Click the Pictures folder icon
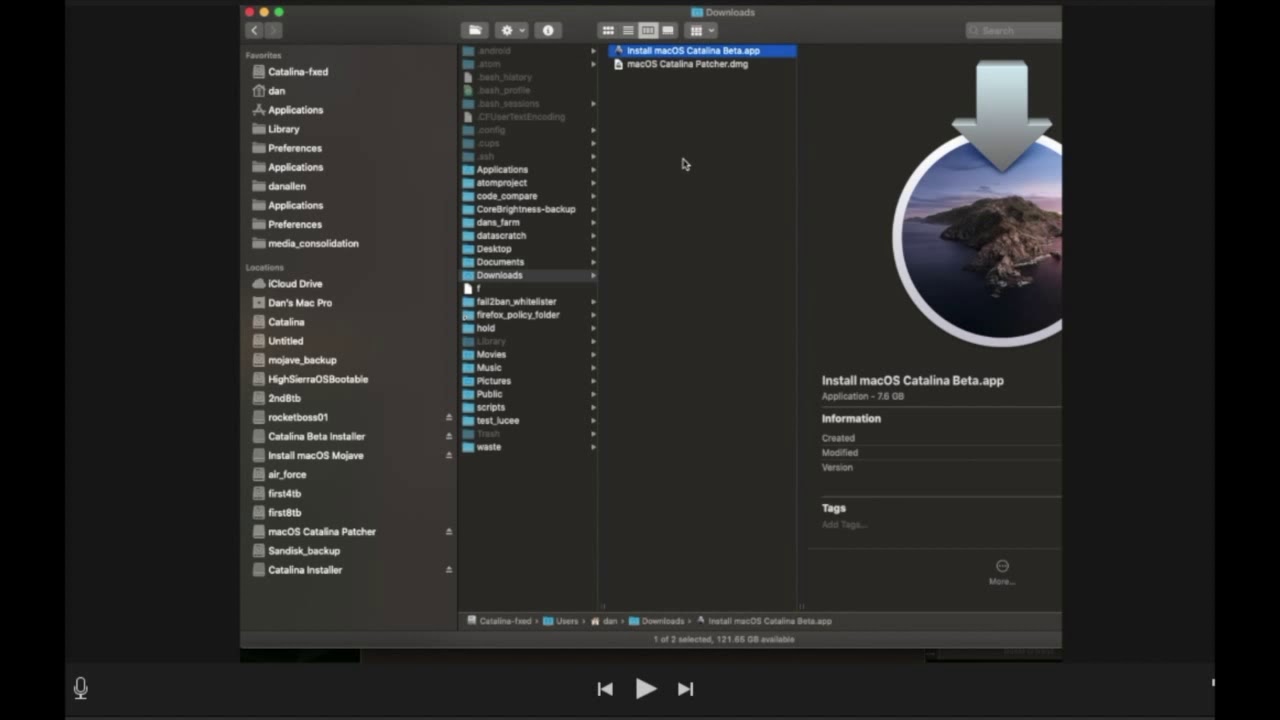 point(468,381)
